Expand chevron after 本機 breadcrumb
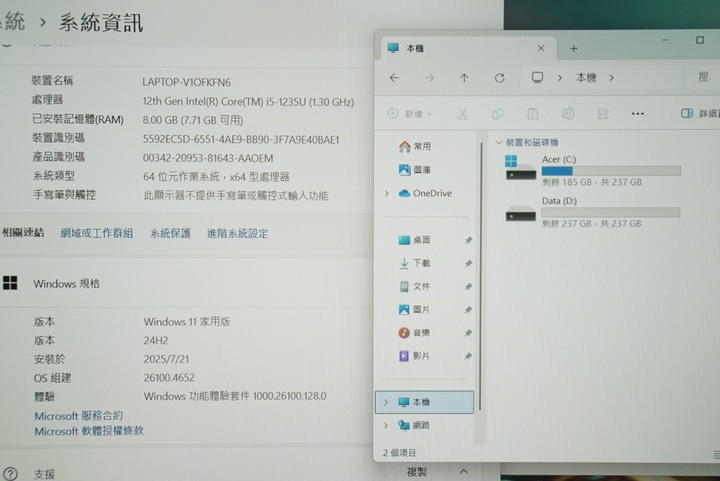The height and width of the screenshot is (481, 720). tap(612, 78)
